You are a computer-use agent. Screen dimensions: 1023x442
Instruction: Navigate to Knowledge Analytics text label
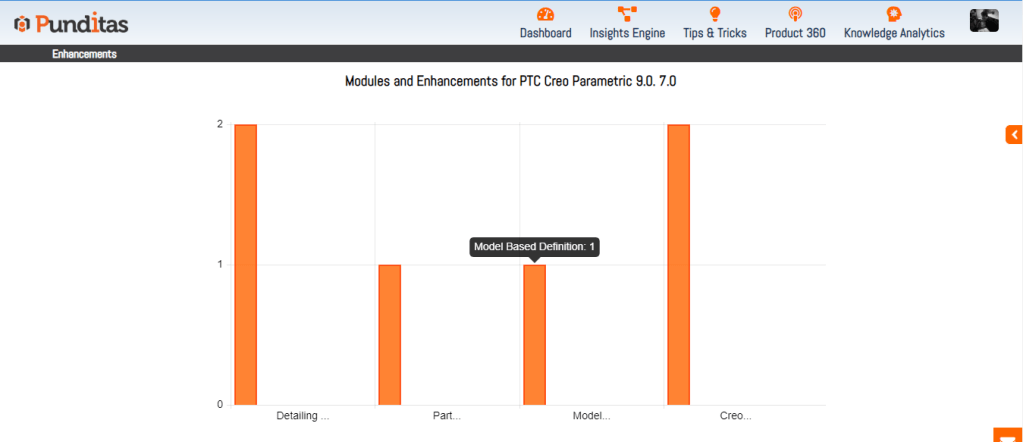coord(894,33)
